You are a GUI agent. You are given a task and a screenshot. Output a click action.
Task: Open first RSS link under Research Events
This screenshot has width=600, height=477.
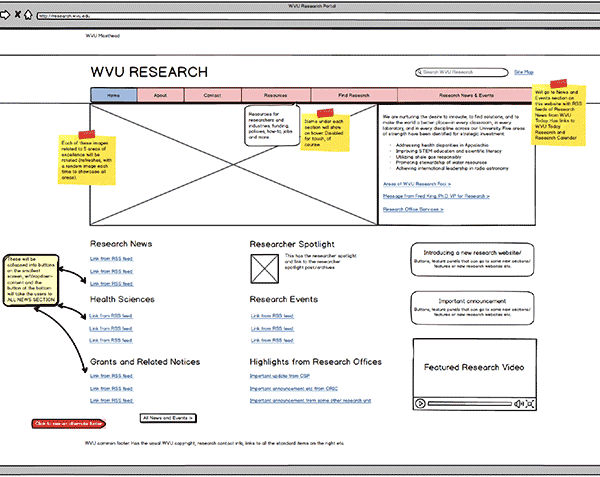point(272,316)
